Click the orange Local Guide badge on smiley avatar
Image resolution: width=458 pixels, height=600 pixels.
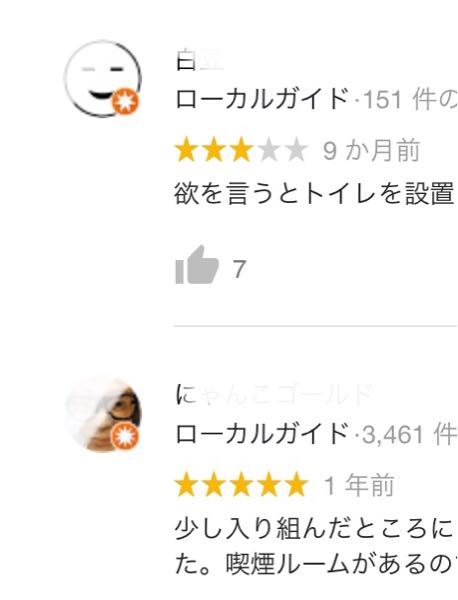[x=124, y=101]
